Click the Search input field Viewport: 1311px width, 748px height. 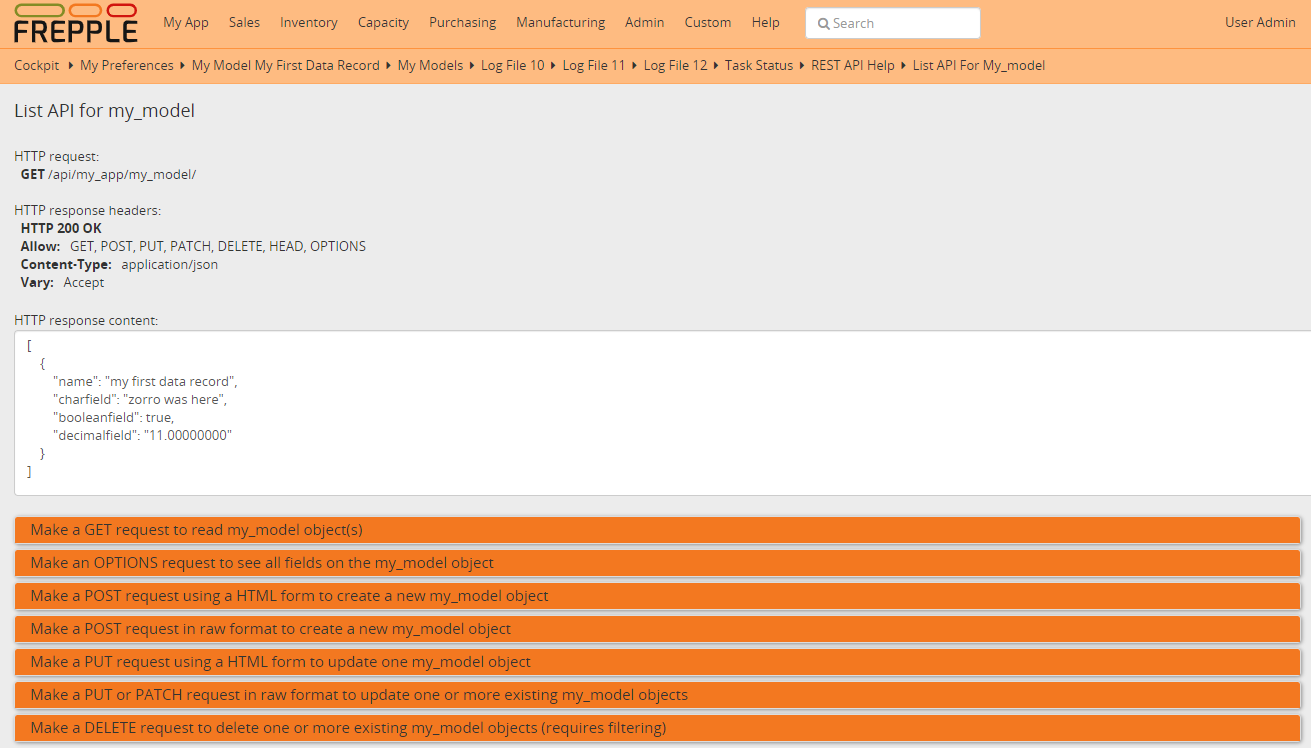pyautogui.click(x=892, y=23)
